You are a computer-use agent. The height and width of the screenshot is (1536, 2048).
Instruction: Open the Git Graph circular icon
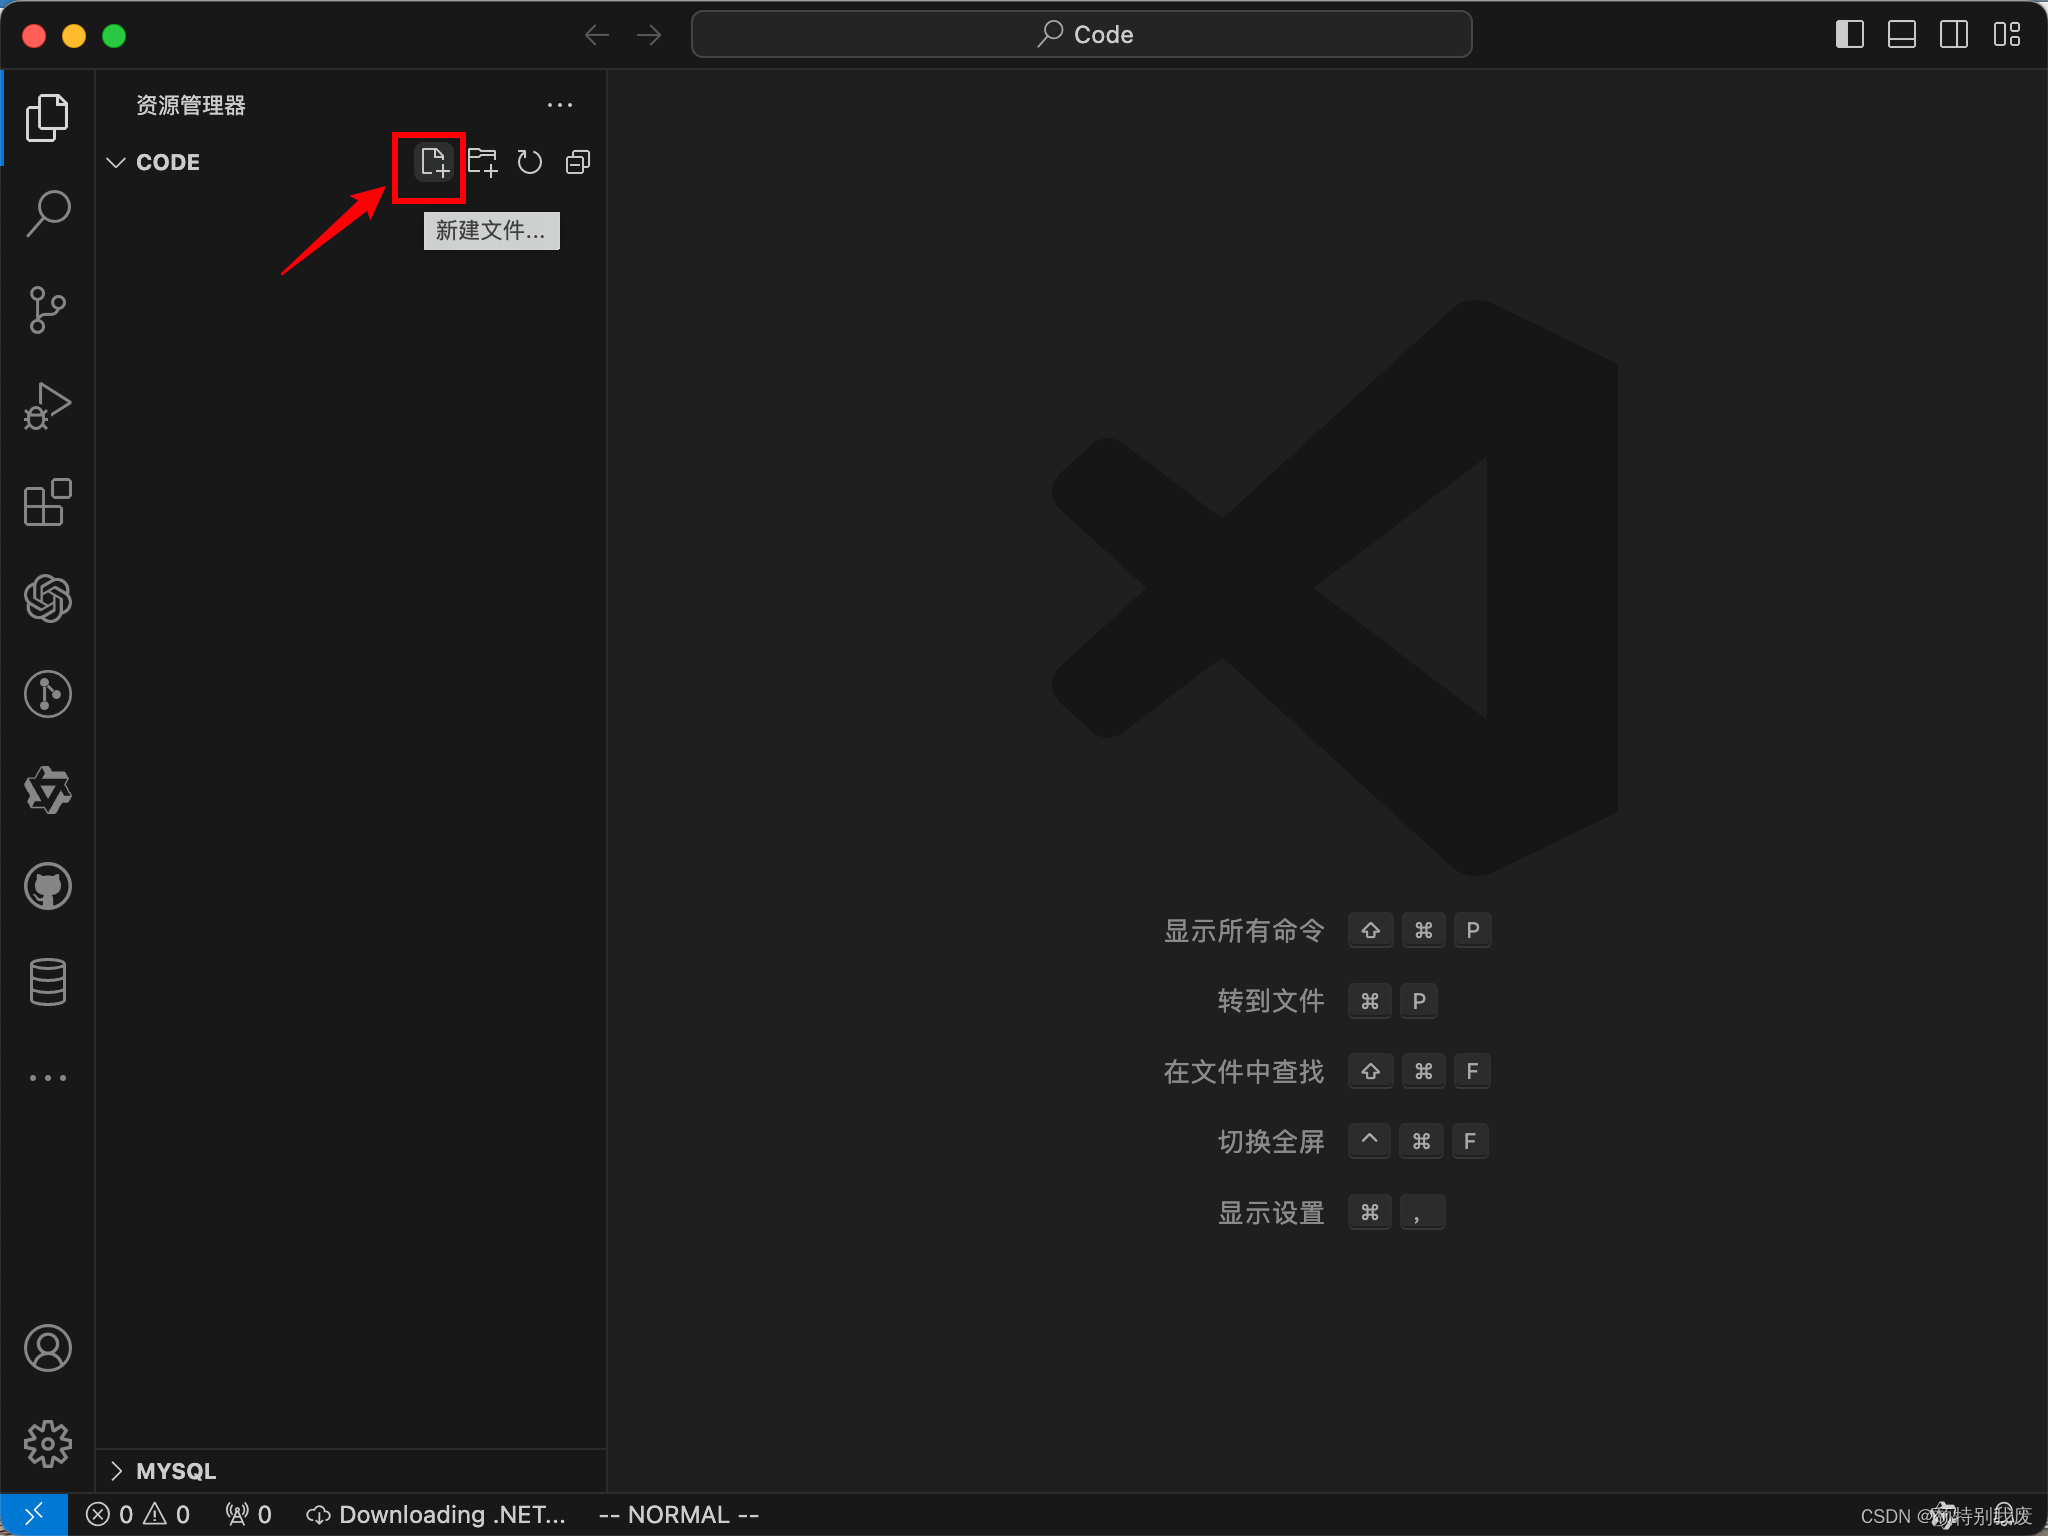[x=47, y=694]
